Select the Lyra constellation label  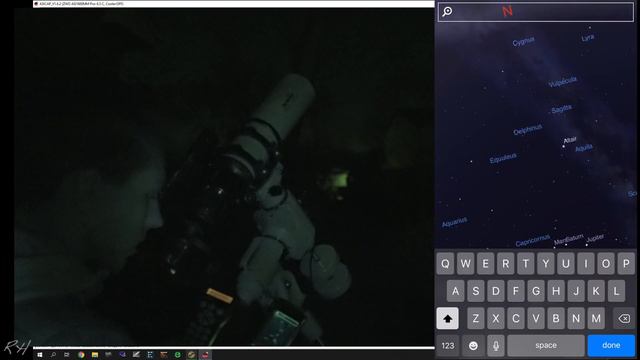coord(588,38)
